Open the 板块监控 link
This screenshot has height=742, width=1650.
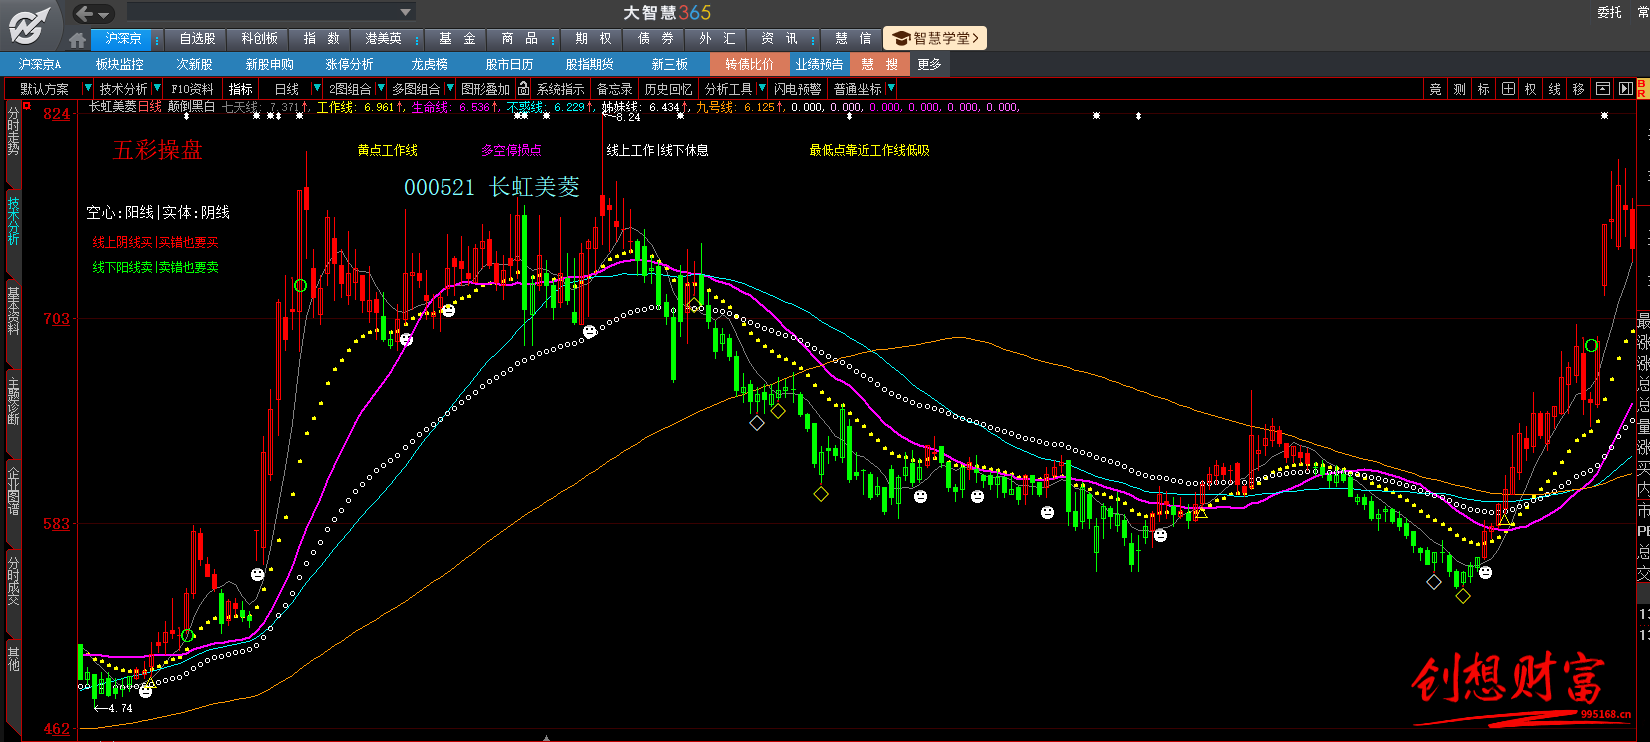tap(120, 64)
